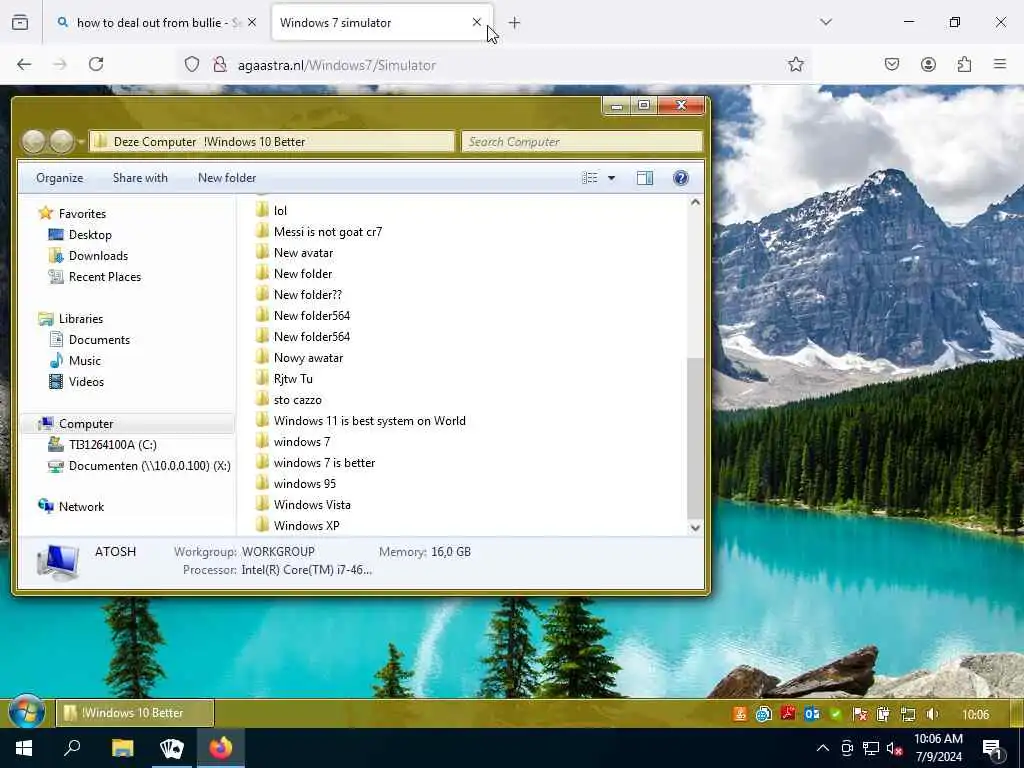This screenshot has height=768, width=1024.
Task: Click the power plug tray icon in the simulator
Action: pos(883,714)
